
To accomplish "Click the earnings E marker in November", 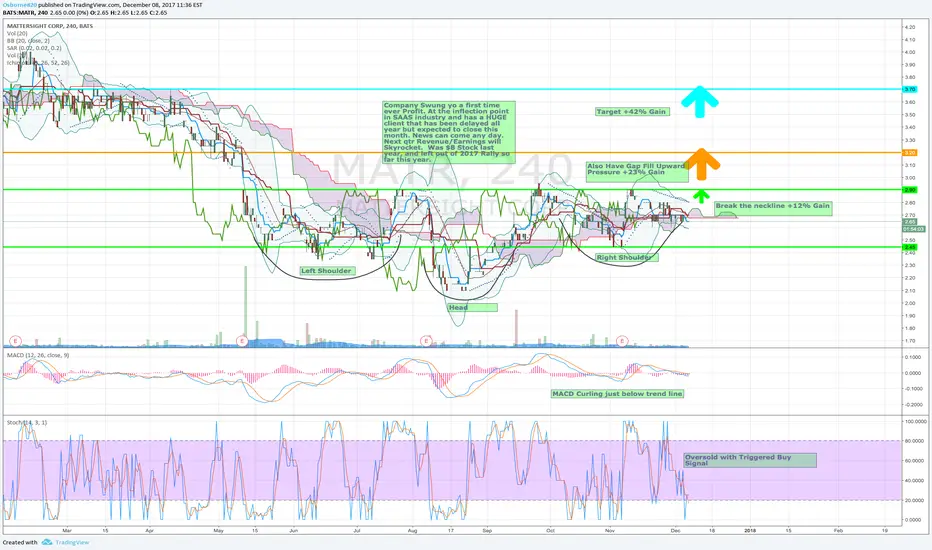I will [x=622, y=341].
